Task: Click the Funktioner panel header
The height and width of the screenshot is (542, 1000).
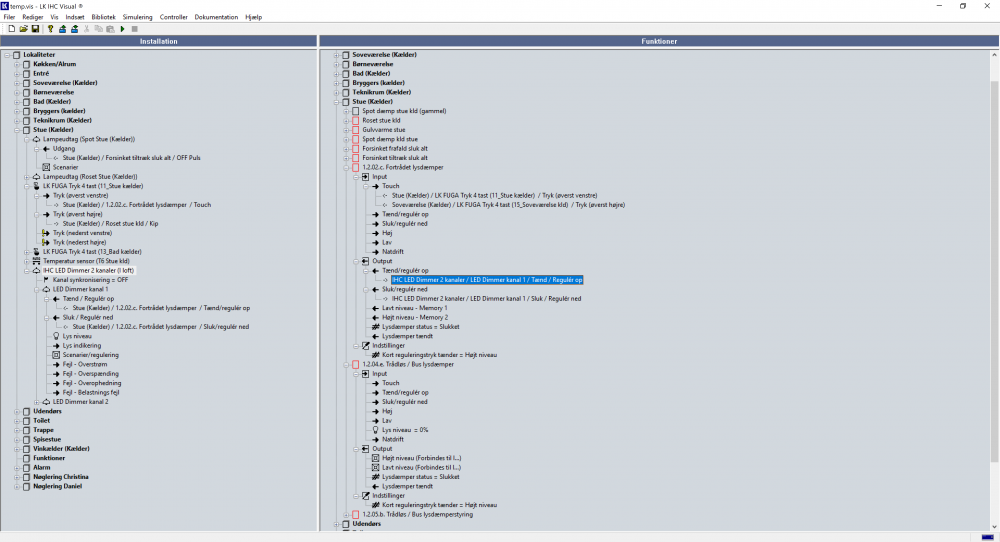Action: click(658, 41)
